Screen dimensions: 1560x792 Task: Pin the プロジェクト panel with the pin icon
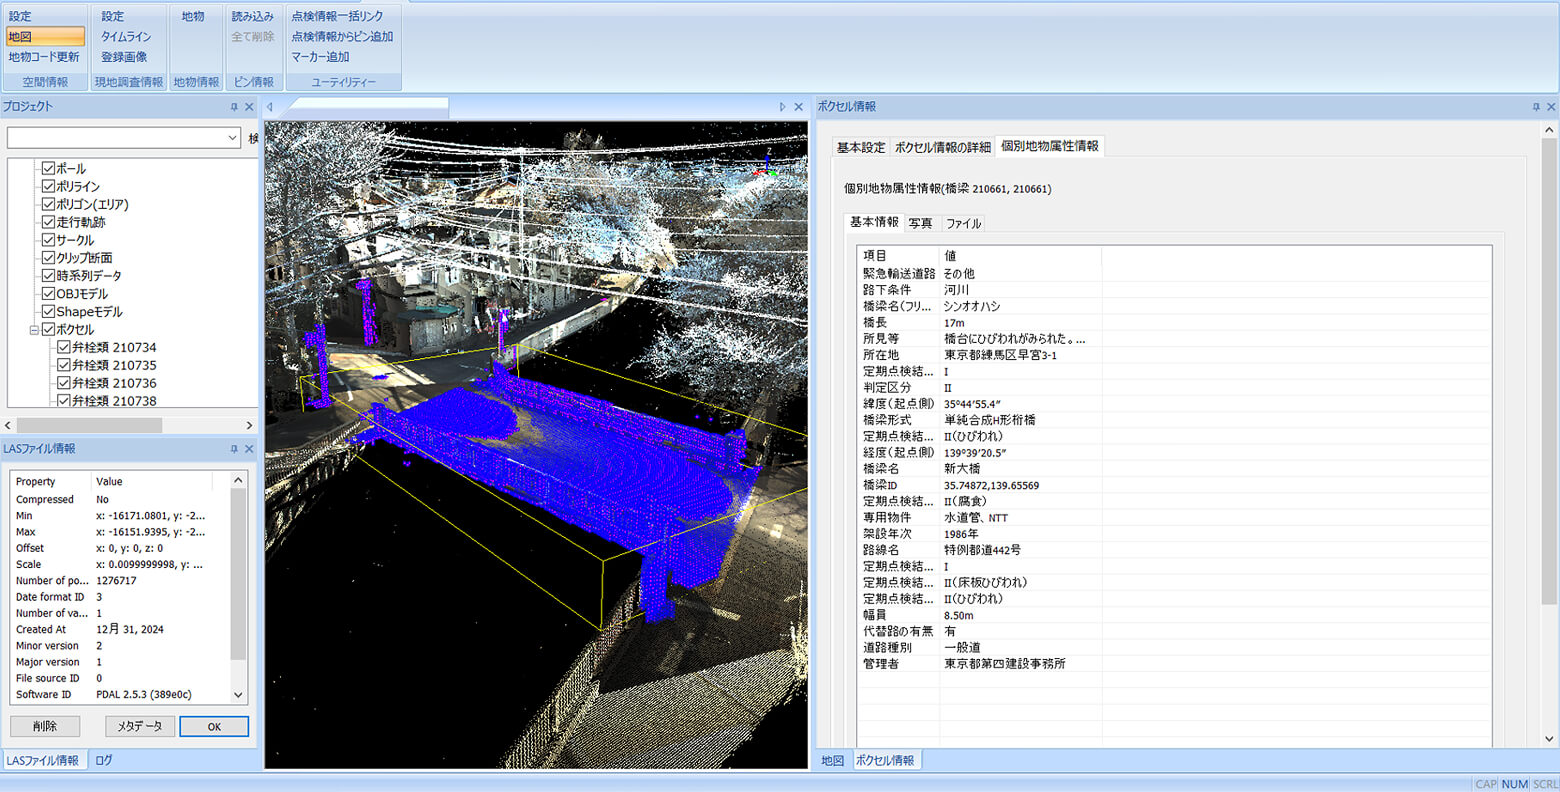(x=234, y=105)
